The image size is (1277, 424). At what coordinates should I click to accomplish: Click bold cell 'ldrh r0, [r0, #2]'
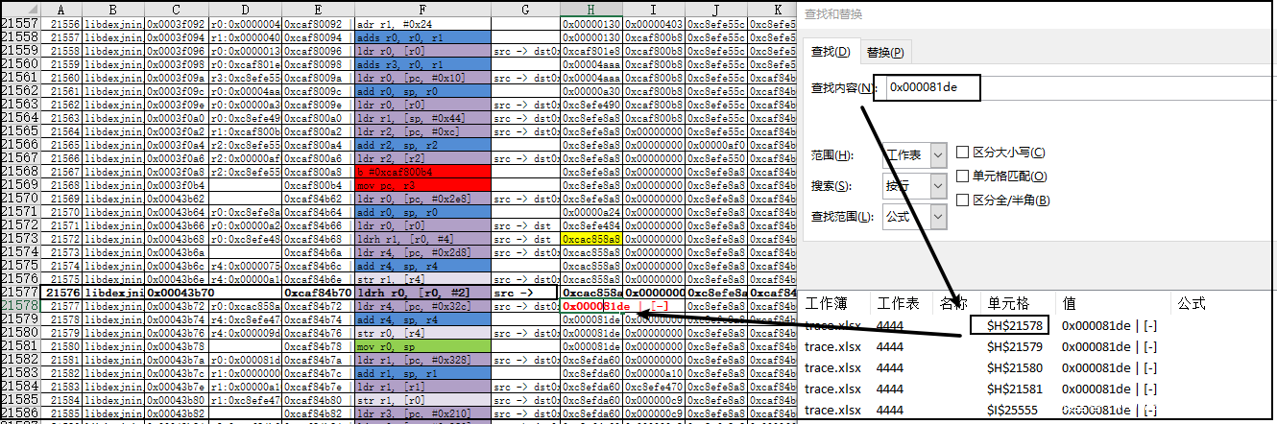click(422, 292)
